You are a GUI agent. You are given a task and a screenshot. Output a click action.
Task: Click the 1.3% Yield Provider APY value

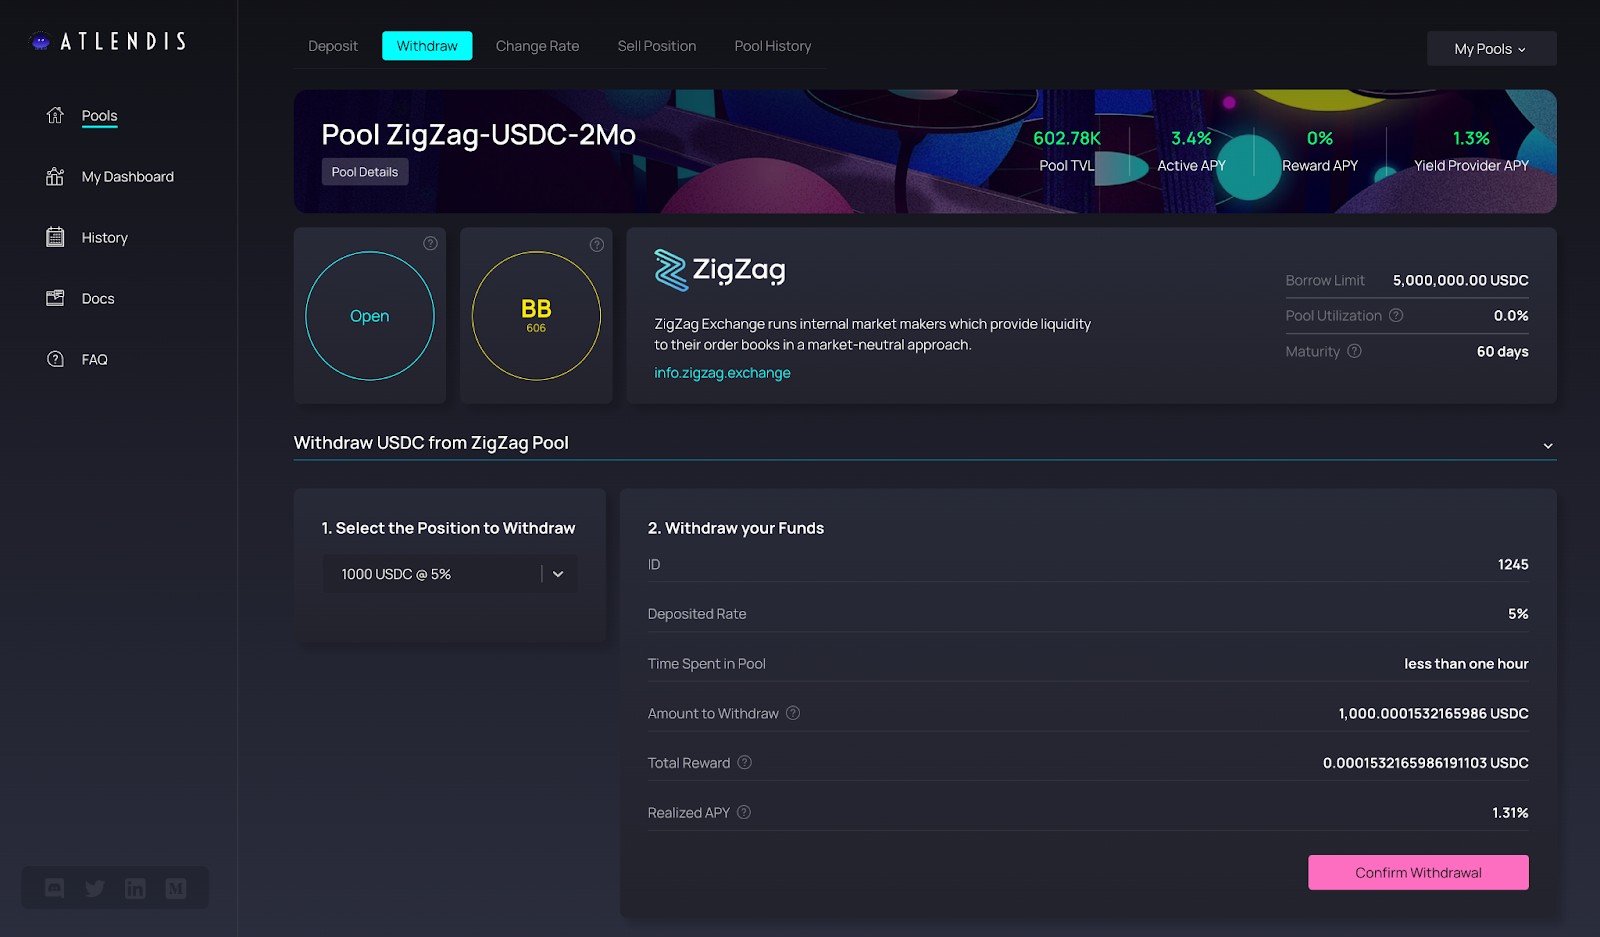point(1471,138)
